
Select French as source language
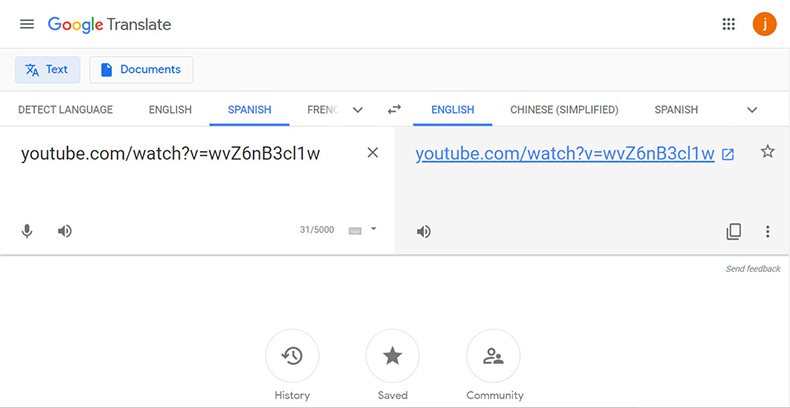pos(323,109)
